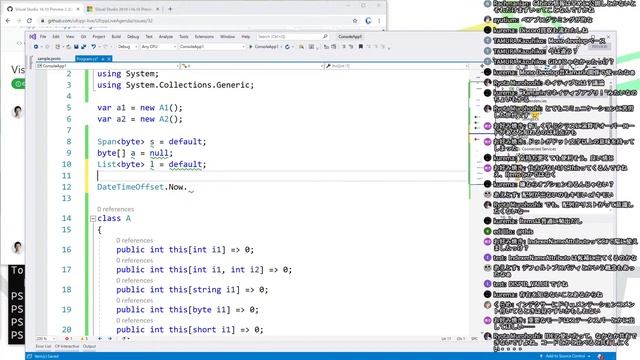Screen dimensions: 640x360
Task: Open the editor zoom level dropdown
Action: [46, 339]
